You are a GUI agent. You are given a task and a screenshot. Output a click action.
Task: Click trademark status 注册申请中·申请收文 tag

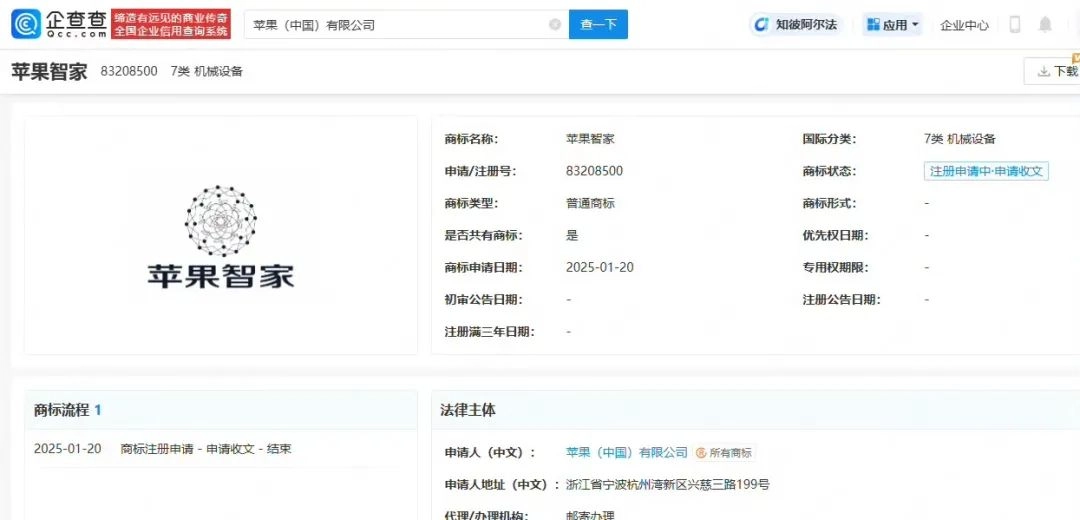[986, 171]
